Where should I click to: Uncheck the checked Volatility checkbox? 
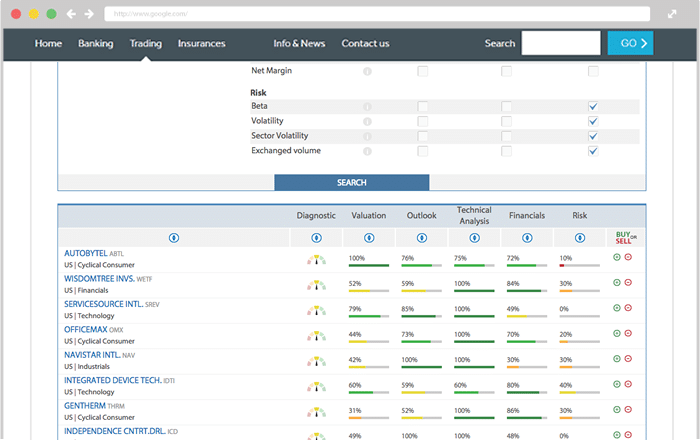coord(593,121)
